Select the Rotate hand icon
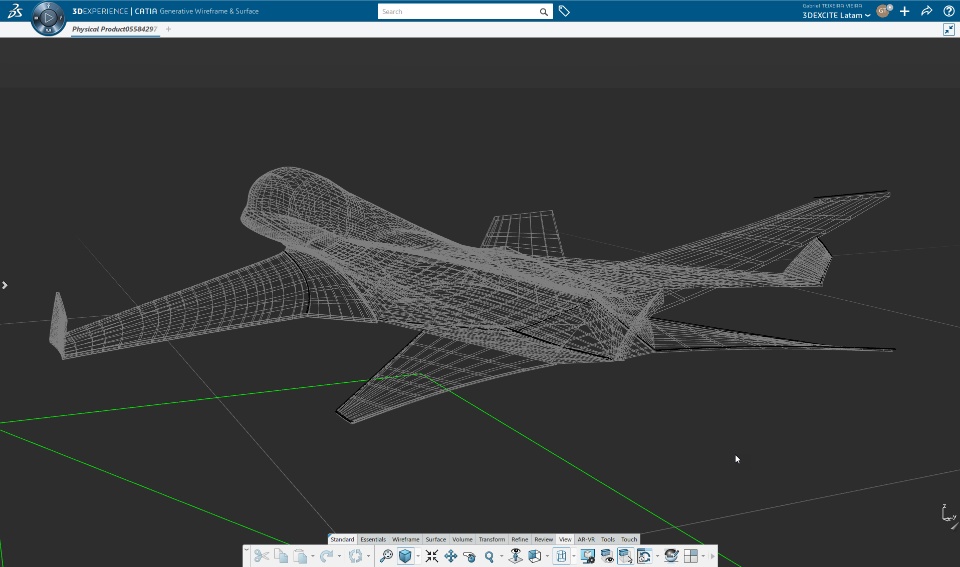The height and width of the screenshot is (567, 960). click(470, 556)
